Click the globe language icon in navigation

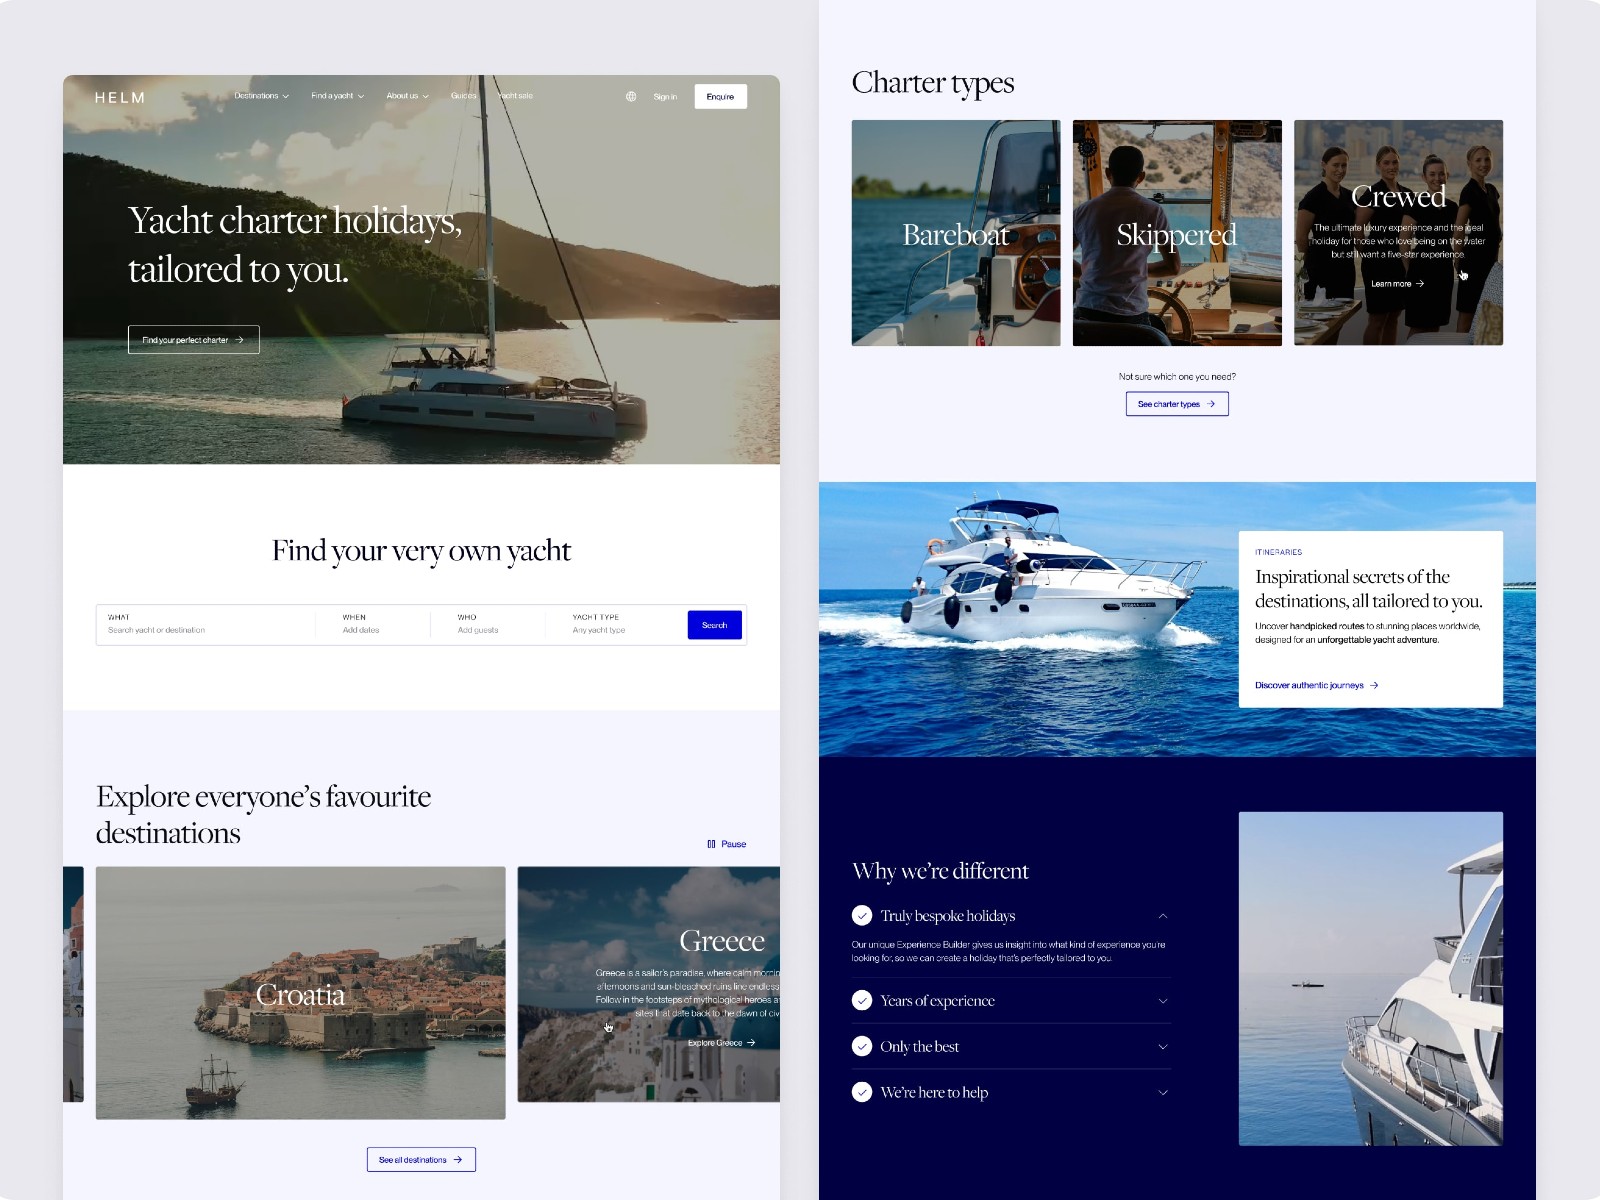pos(630,96)
